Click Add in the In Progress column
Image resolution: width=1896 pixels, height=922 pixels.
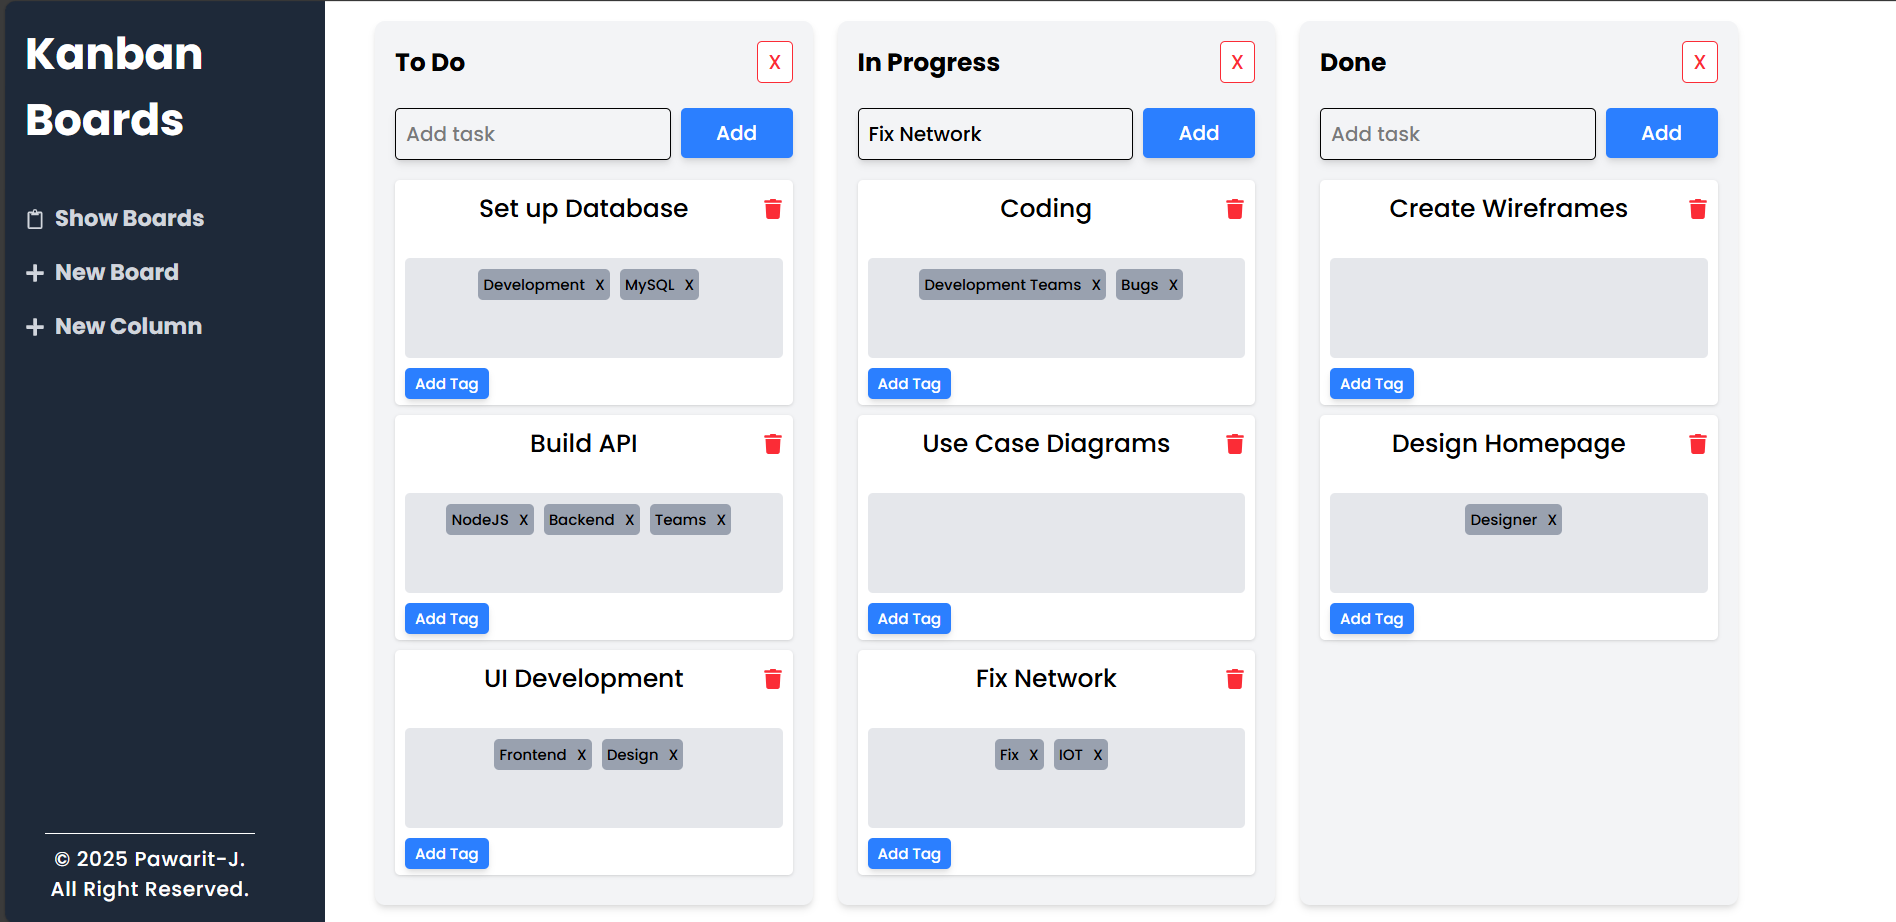coord(1198,133)
